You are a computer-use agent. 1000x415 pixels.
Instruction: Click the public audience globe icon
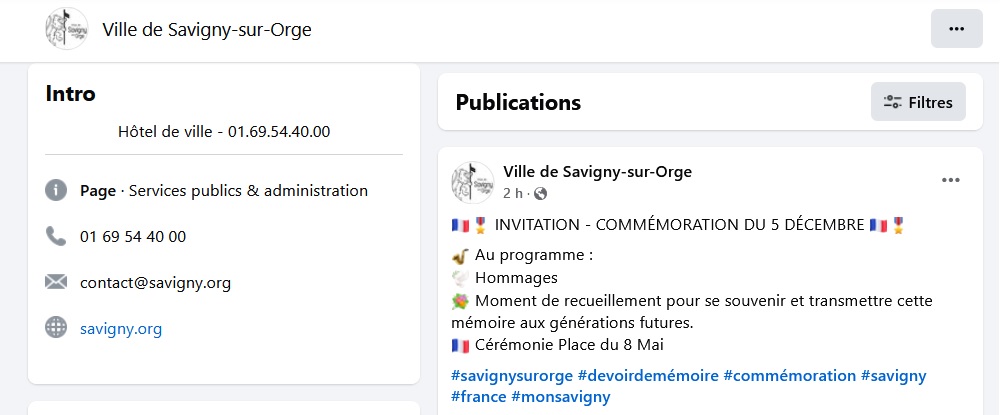coord(541,193)
